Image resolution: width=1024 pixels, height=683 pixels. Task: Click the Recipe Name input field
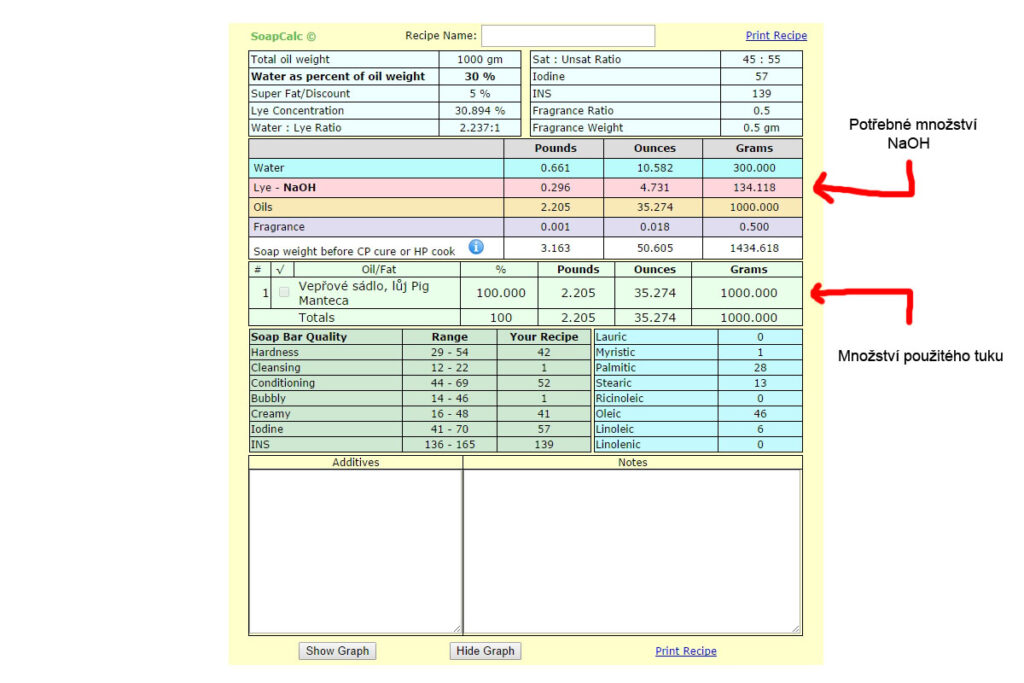coord(568,36)
